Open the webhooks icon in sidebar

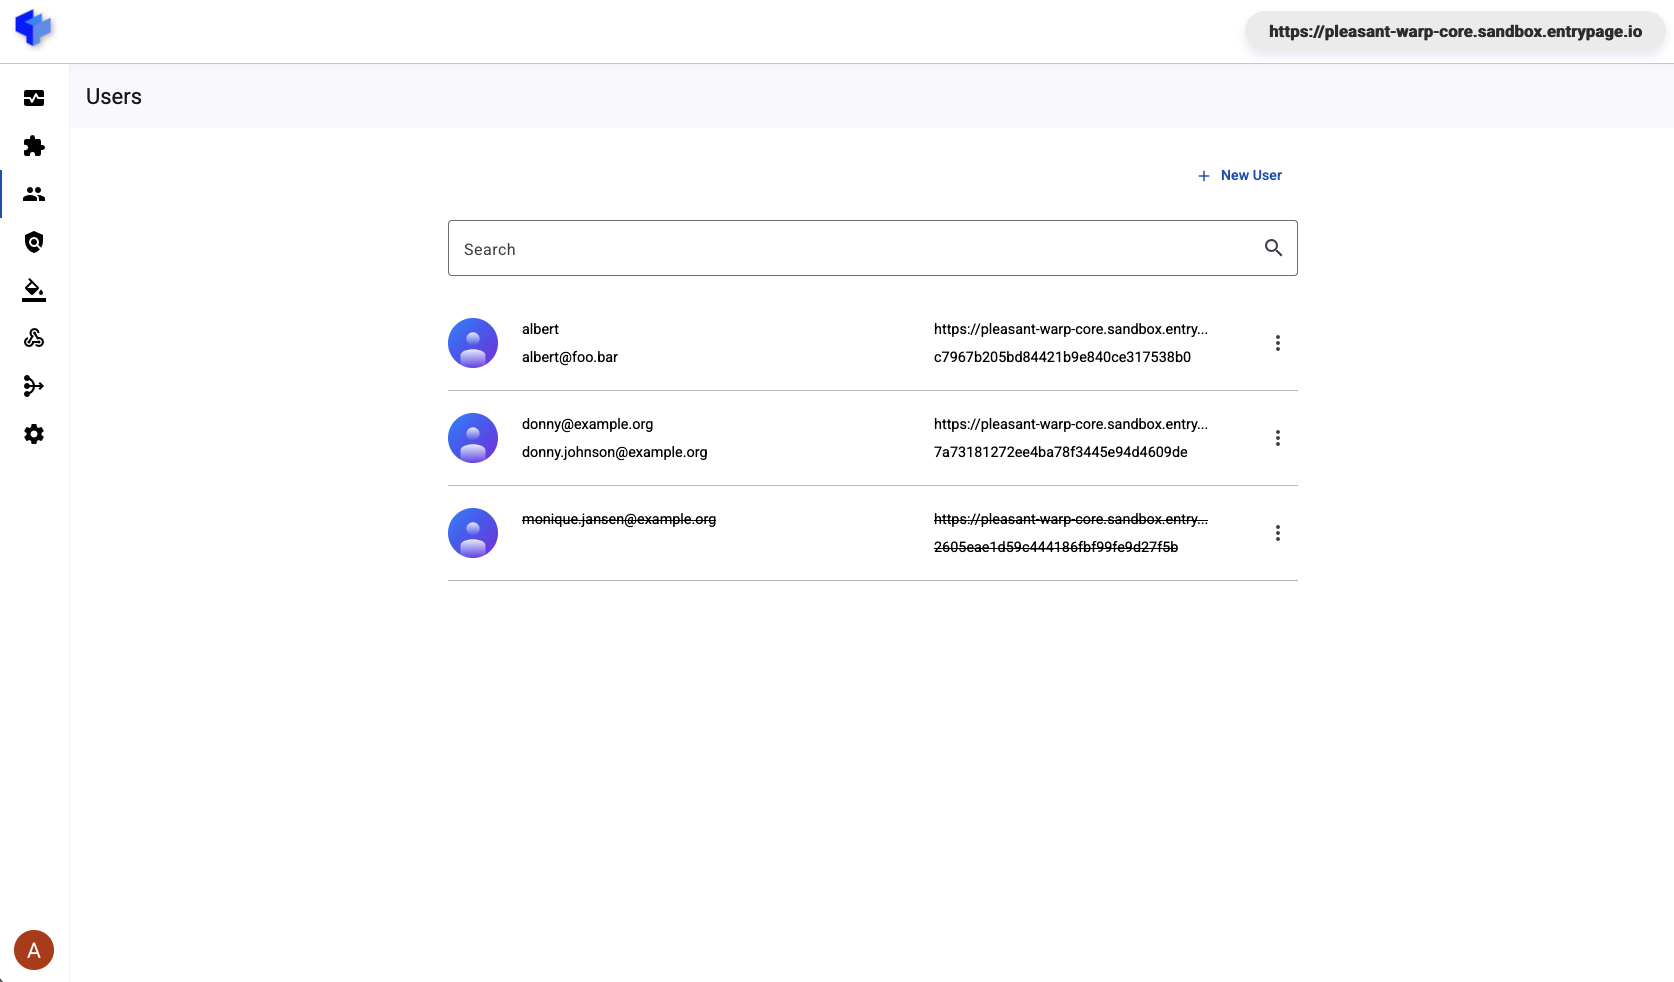[x=34, y=338]
